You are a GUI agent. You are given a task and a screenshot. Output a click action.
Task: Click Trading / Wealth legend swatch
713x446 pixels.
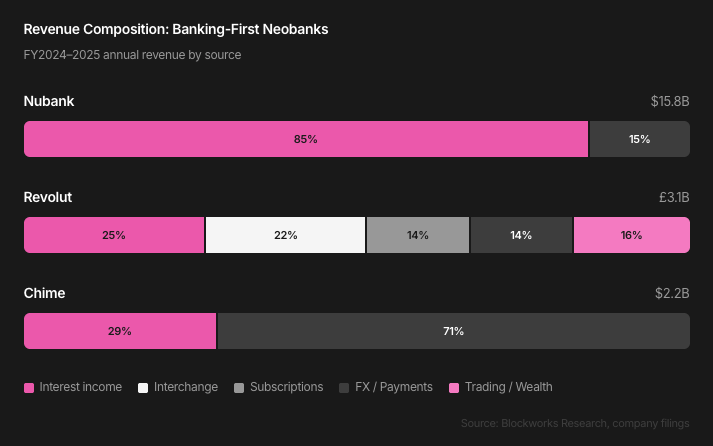455,388
